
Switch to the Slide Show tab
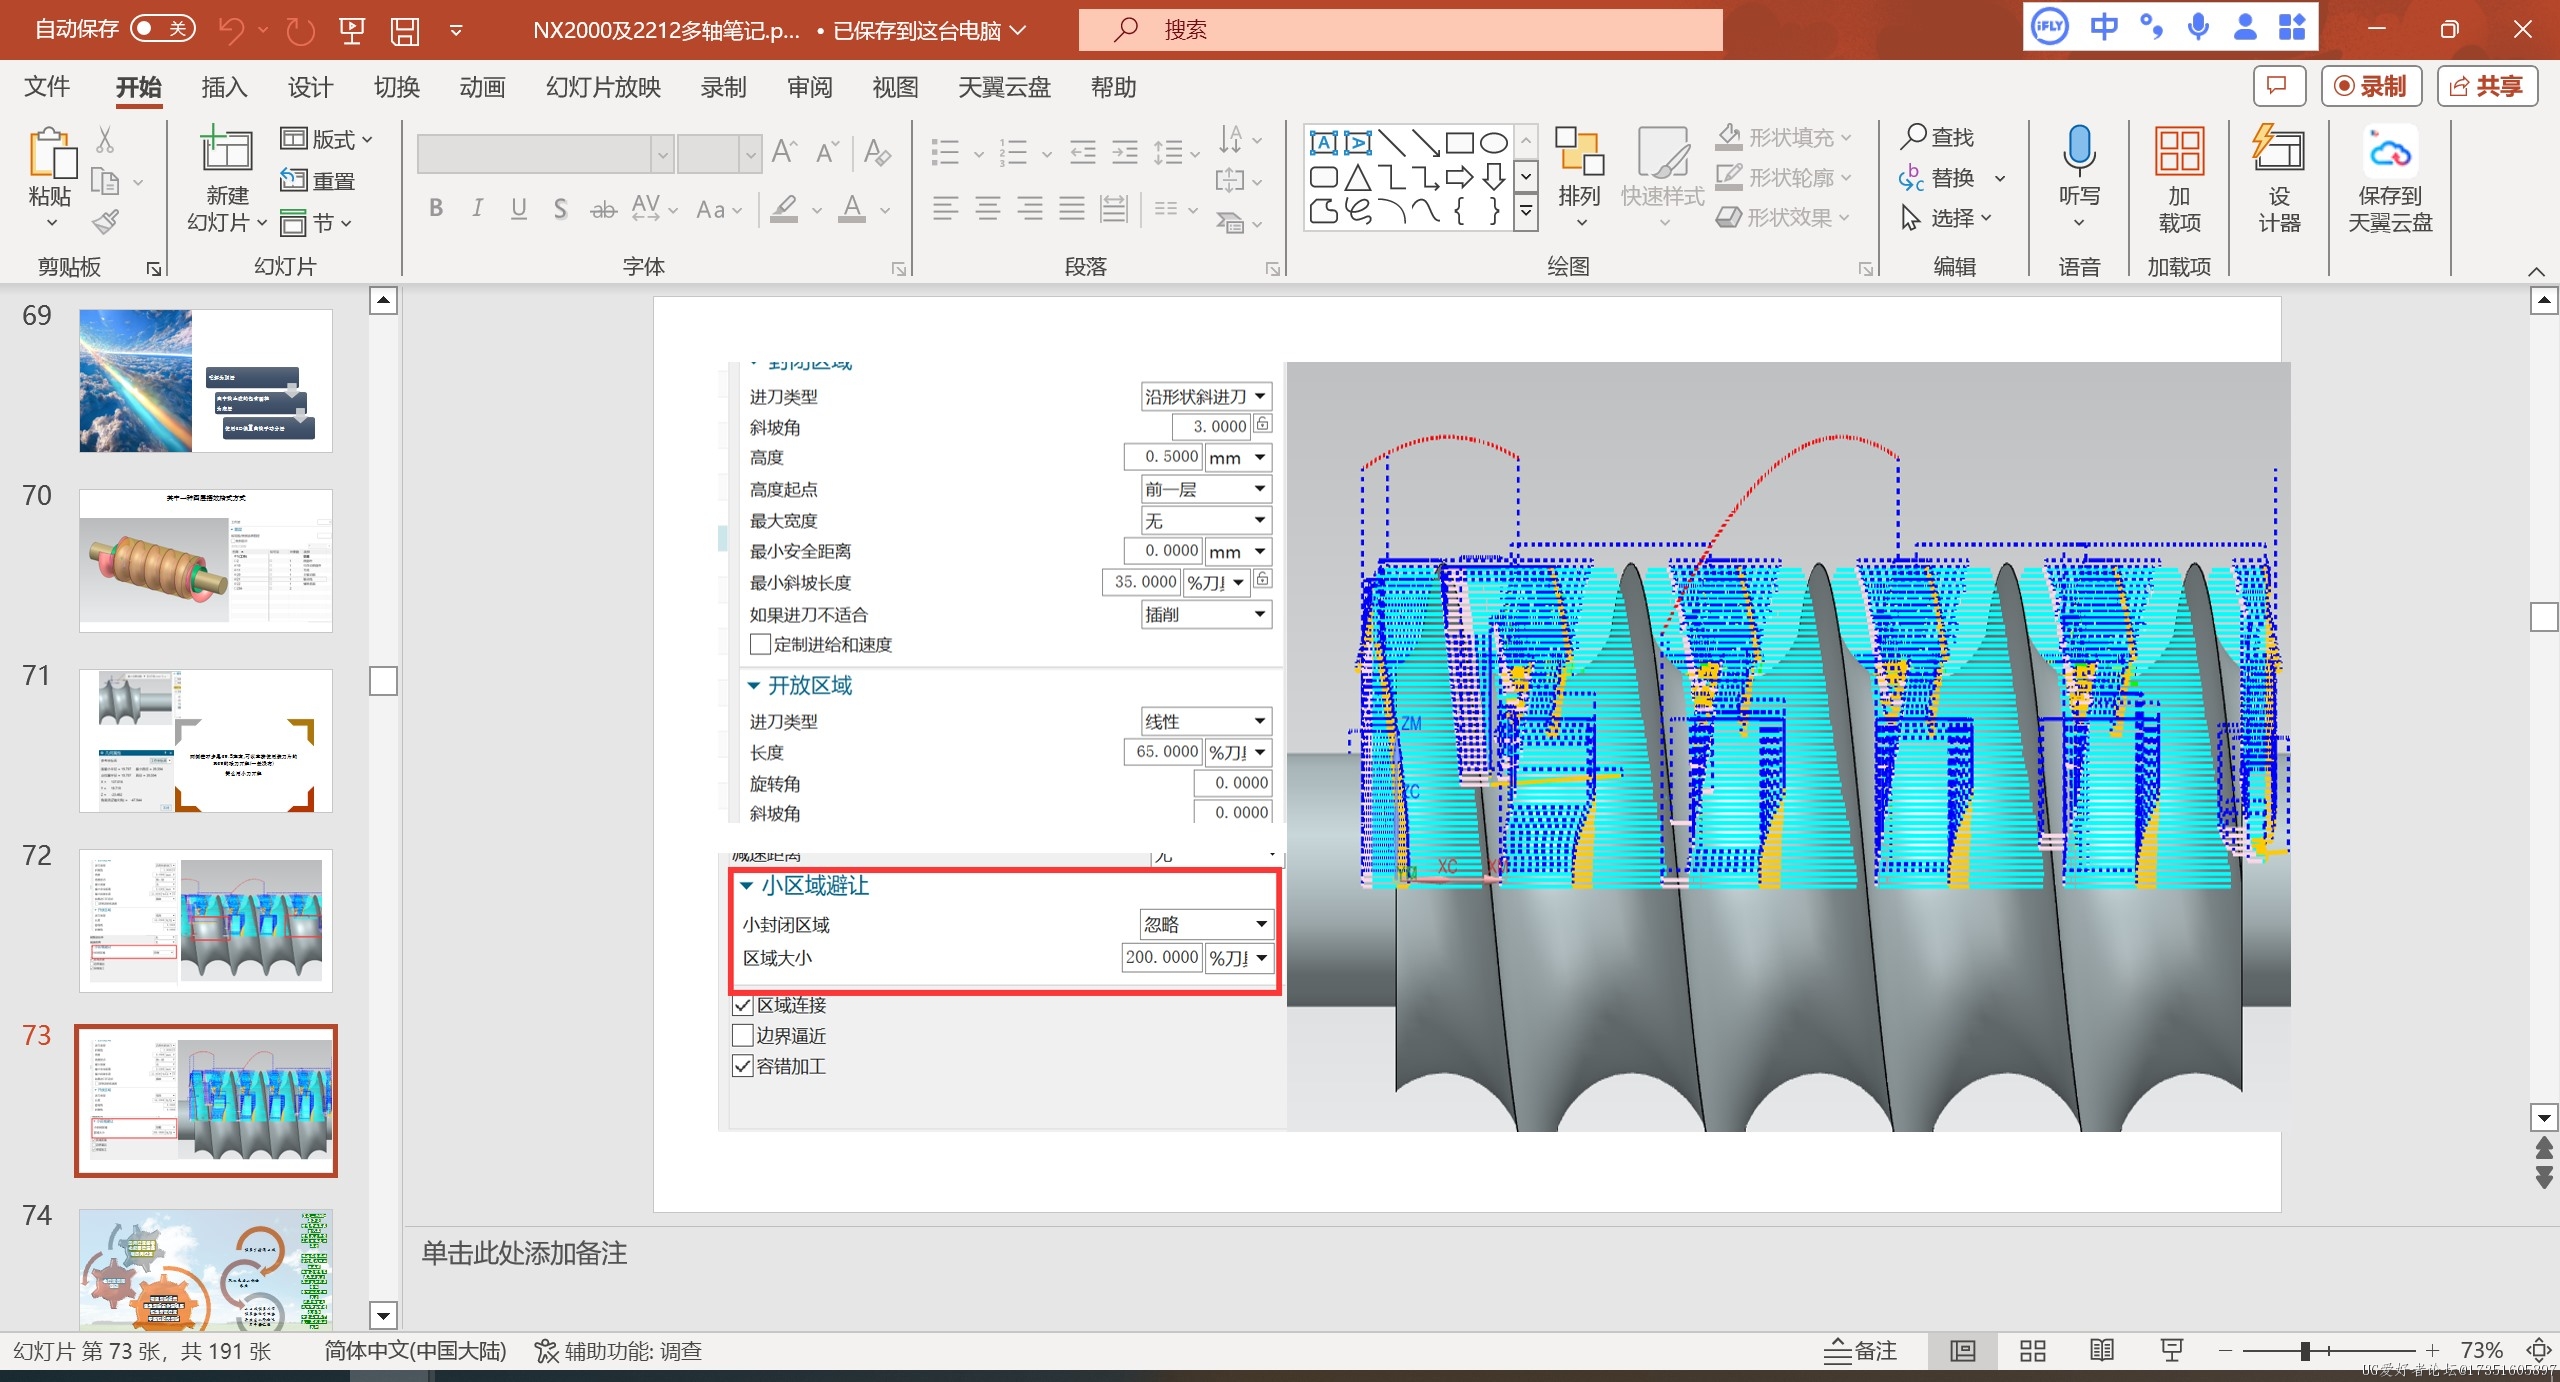[603, 87]
